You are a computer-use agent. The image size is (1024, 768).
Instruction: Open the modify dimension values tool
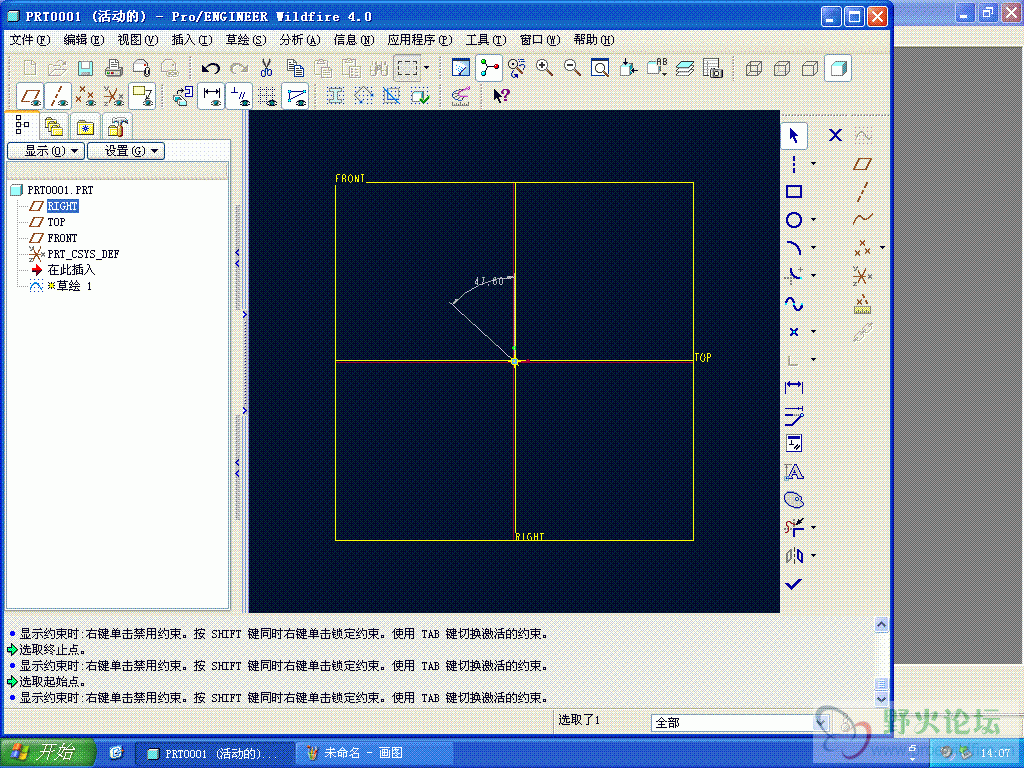[794, 415]
